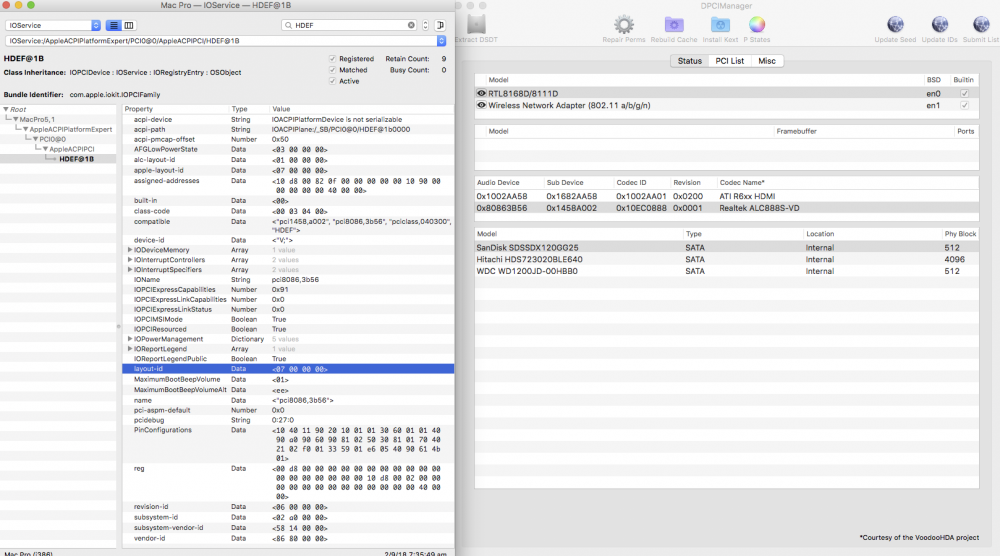The image size is (1000, 556).
Task: Expand IODeviceMemory property array
Action: [130, 250]
